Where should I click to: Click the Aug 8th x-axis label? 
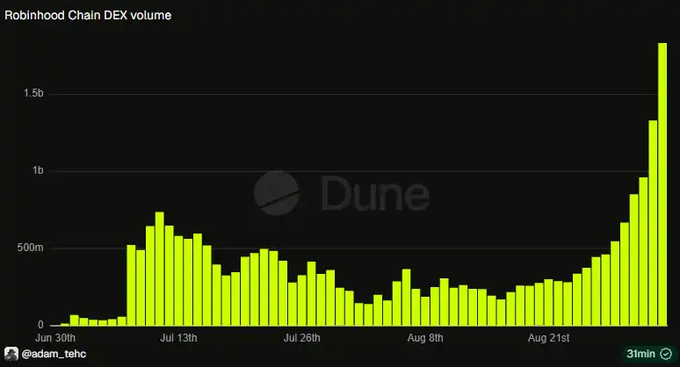click(425, 338)
